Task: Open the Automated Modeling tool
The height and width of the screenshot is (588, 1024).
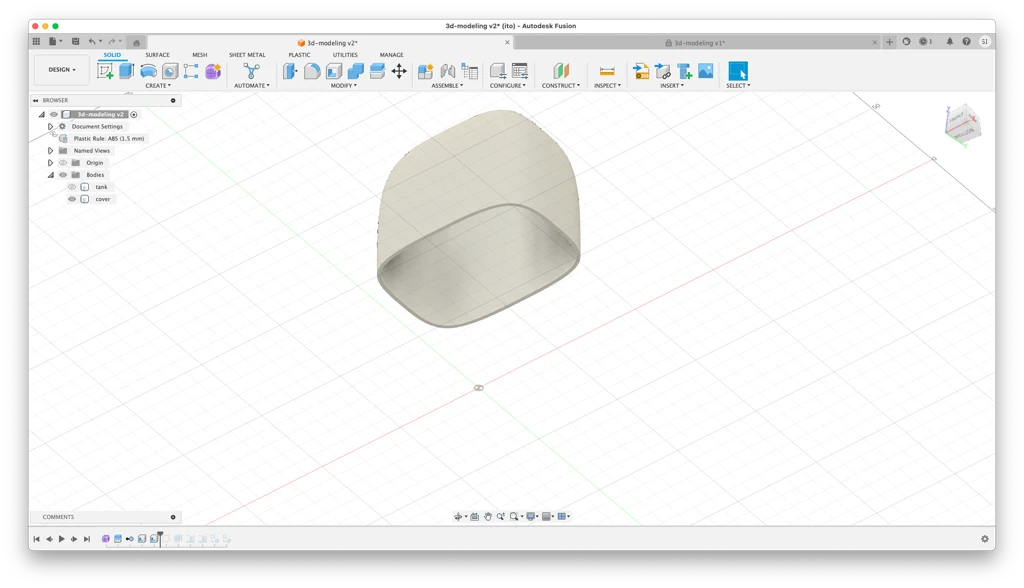Action: click(251, 71)
